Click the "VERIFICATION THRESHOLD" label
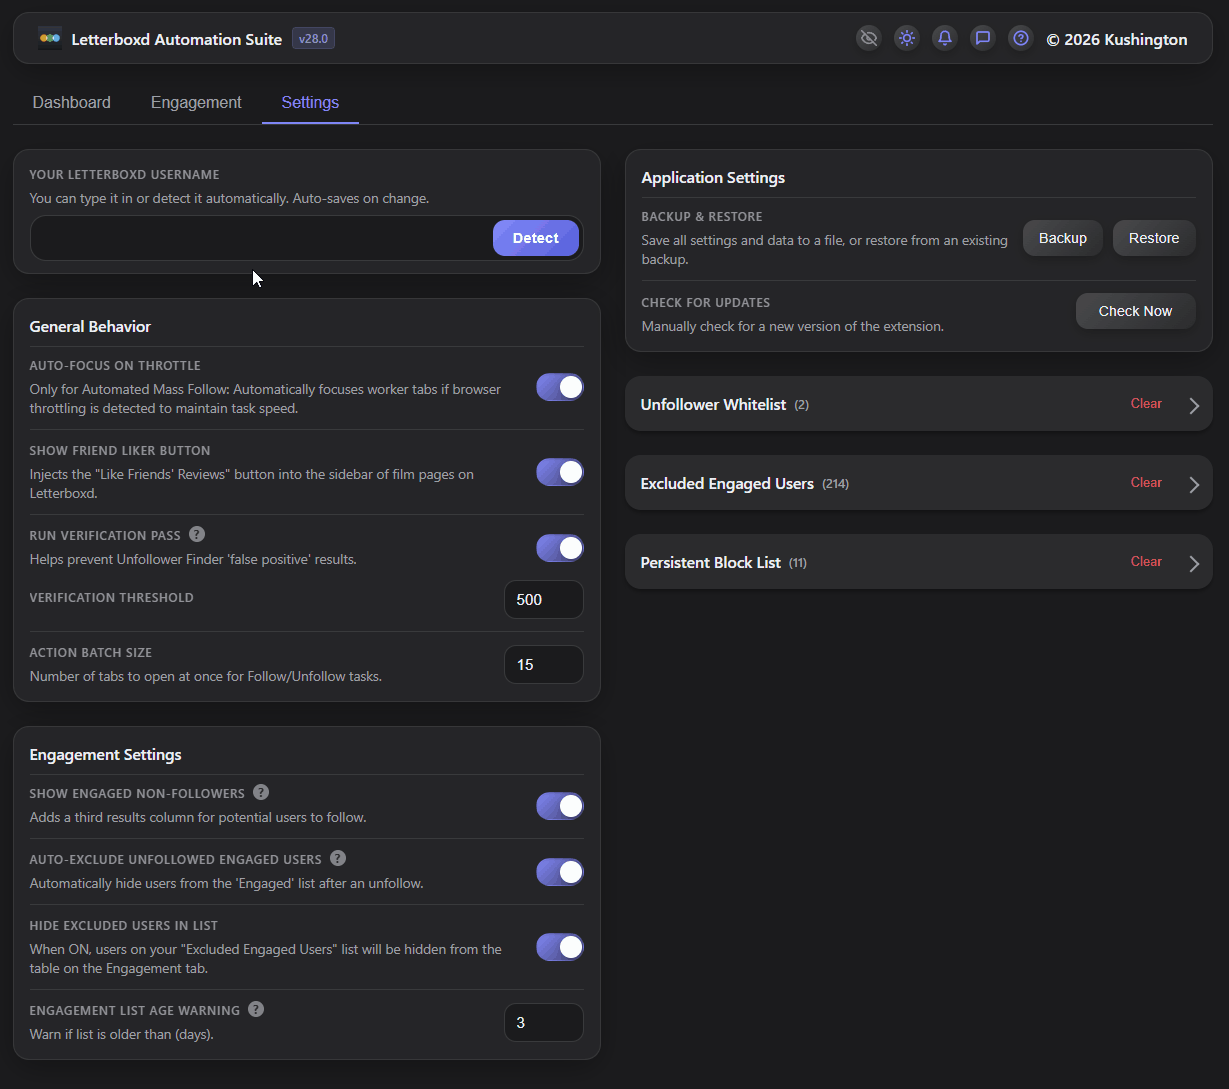The width and height of the screenshot is (1229, 1089). tap(112, 598)
